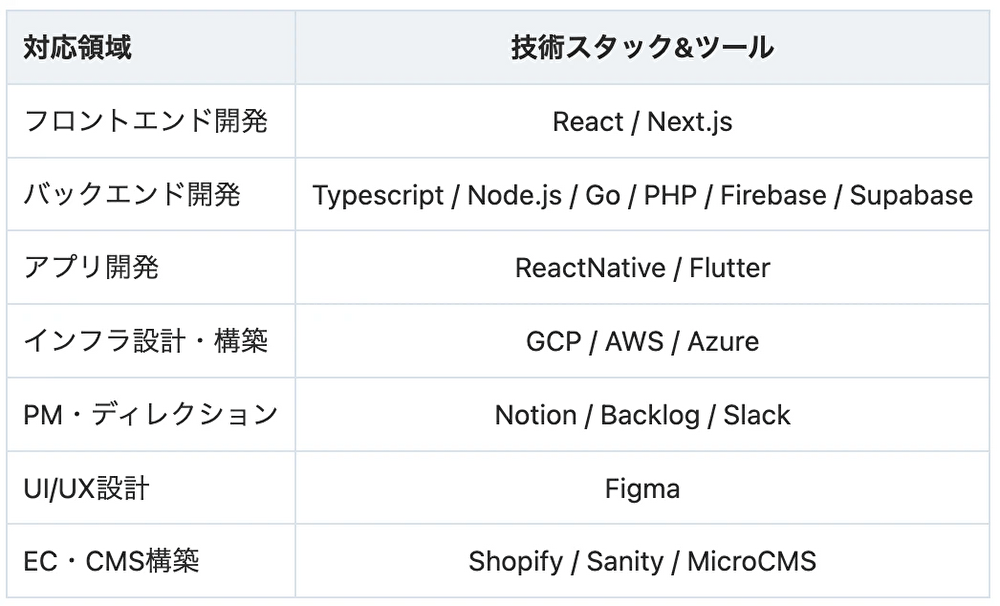The width and height of the screenshot is (1000, 606).
Task: Click the Shopify / Sanity / MicroCMS cell
Action: 642,561
